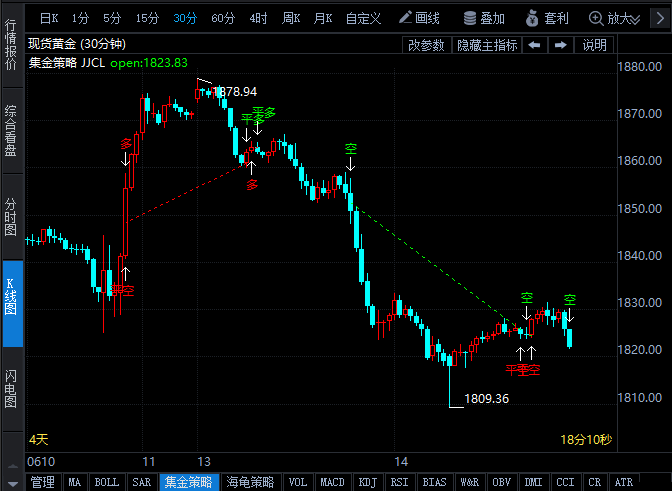Select the 30分 period
This screenshot has width=672, height=491.
[185, 18]
